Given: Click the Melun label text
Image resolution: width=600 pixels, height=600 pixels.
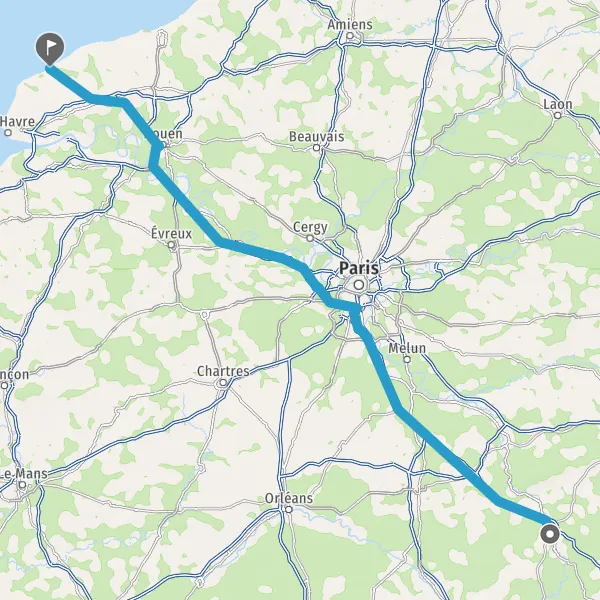Looking at the screenshot, I should 407,348.
